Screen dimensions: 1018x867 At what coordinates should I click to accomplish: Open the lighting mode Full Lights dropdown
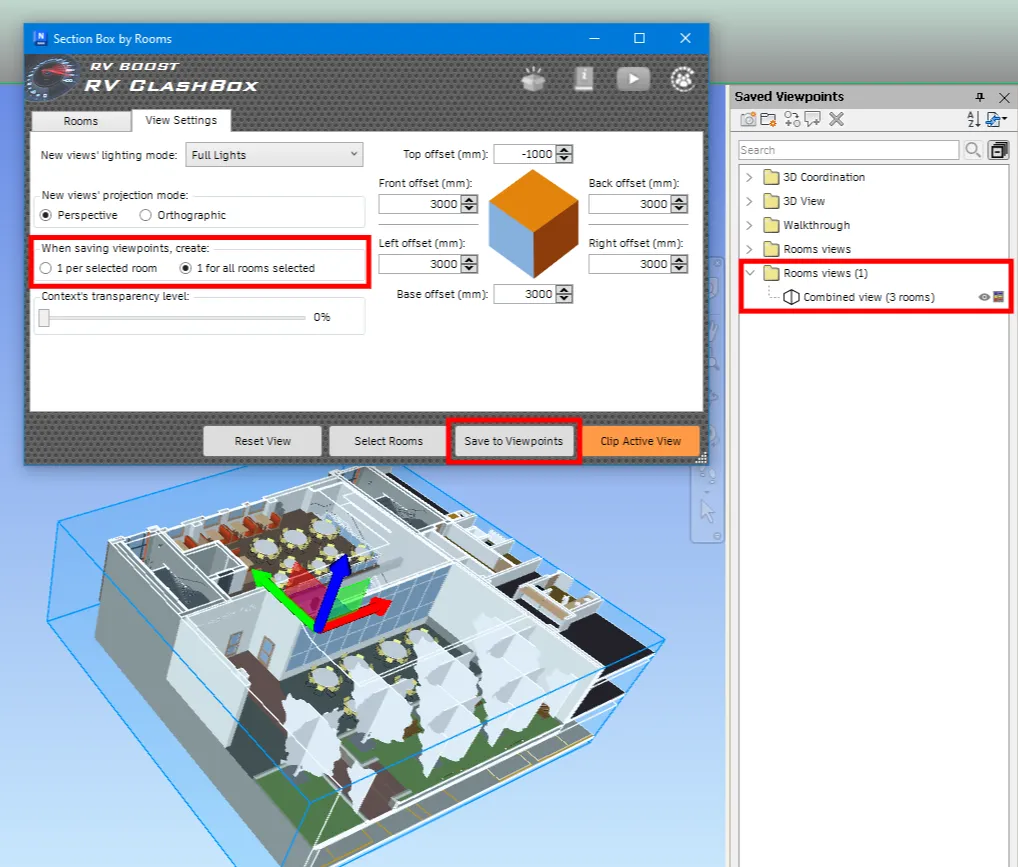(x=274, y=155)
